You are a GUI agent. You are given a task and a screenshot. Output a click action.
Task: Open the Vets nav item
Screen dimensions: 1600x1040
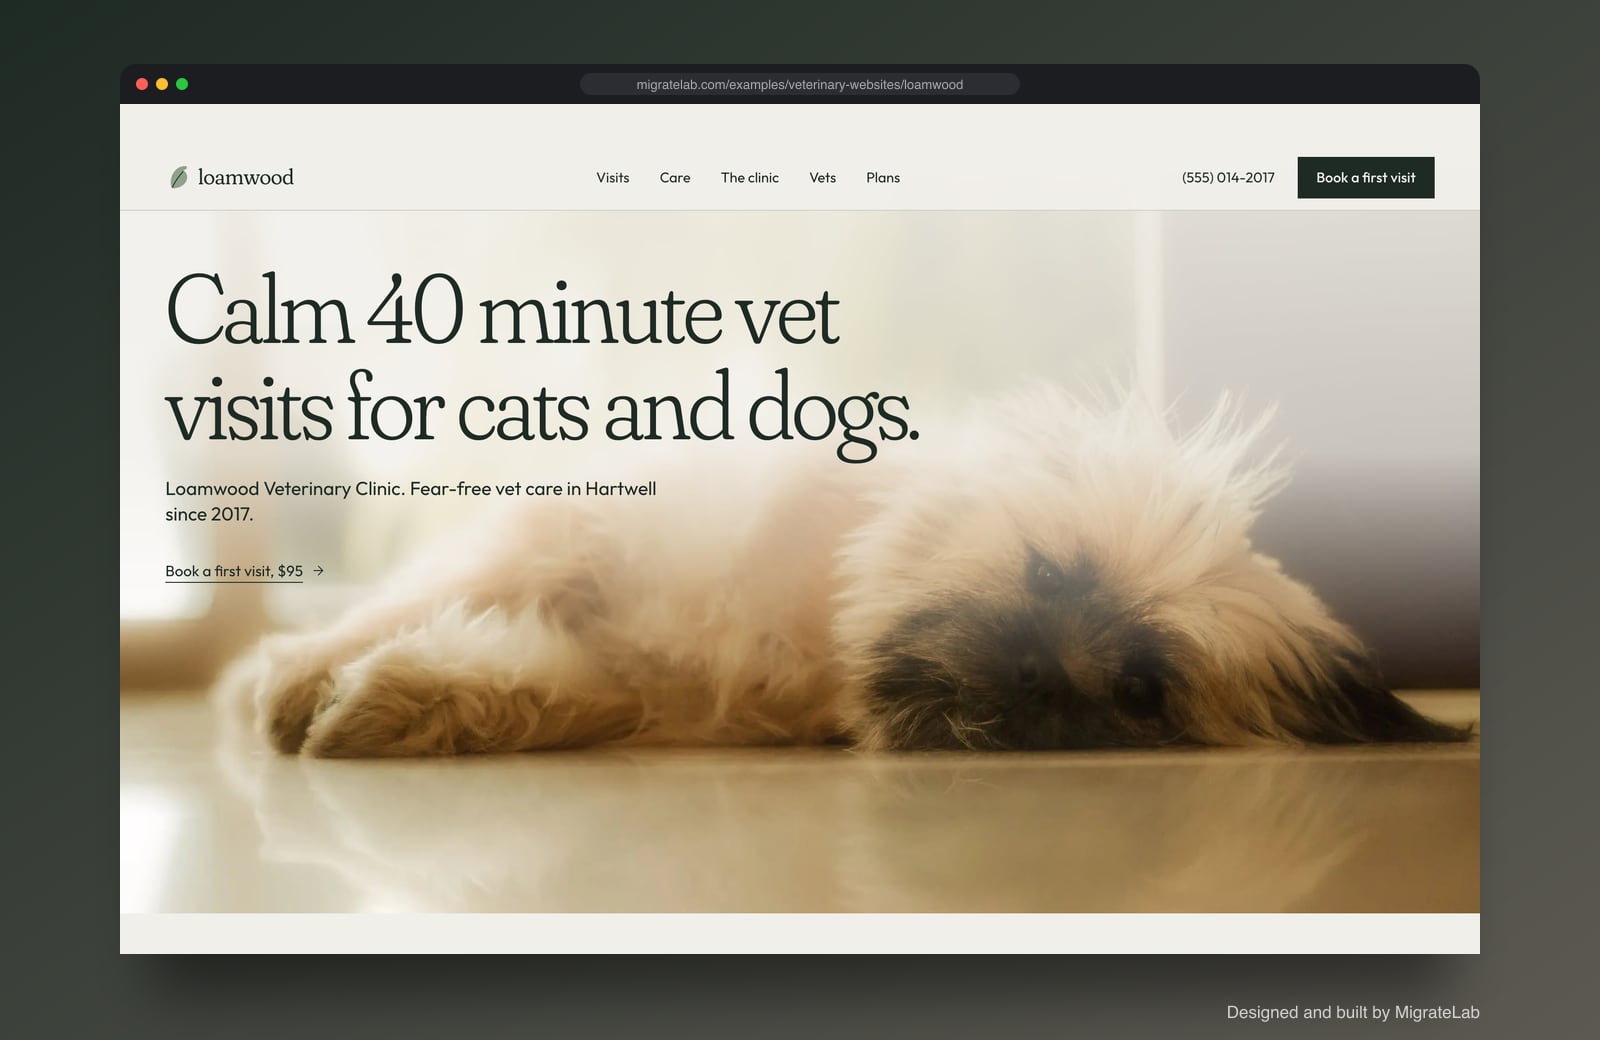coord(822,178)
